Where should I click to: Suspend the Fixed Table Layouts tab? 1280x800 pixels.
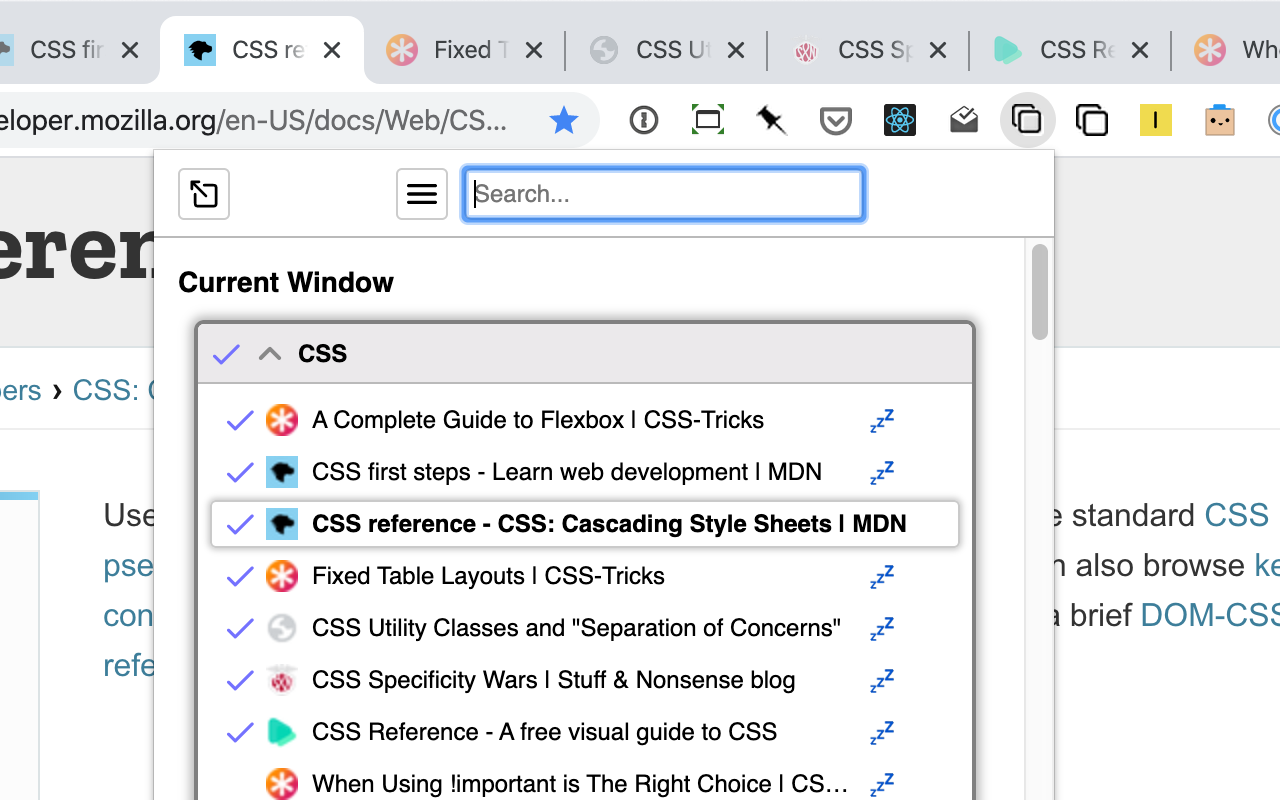pyautogui.click(x=881, y=577)
